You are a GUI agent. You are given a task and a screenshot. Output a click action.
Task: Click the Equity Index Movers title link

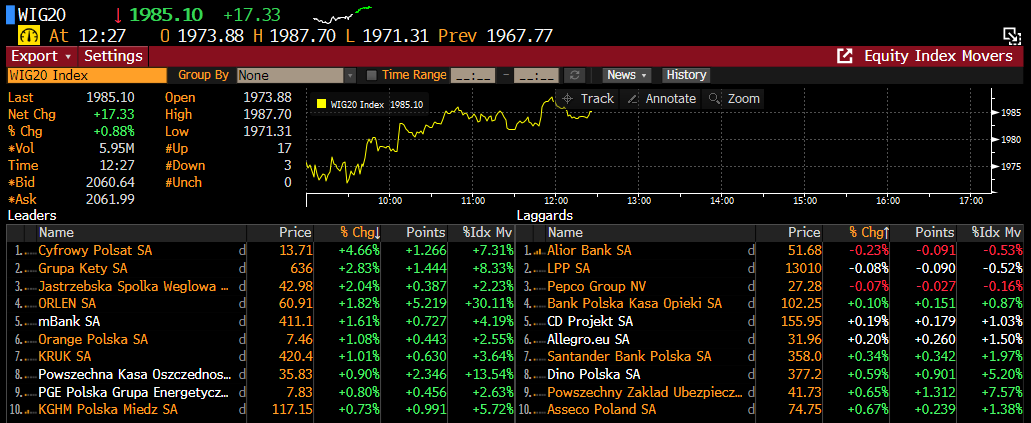click(938, 56)
